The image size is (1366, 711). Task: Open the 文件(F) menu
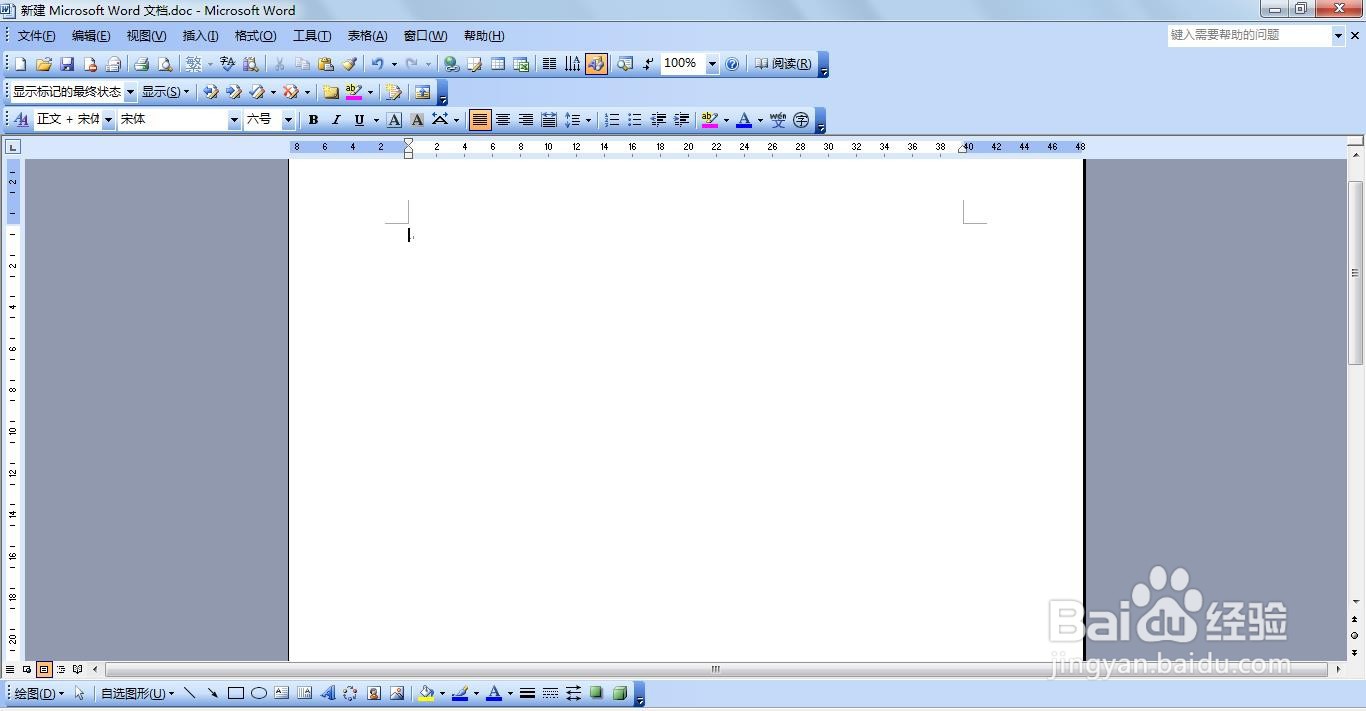36,36
